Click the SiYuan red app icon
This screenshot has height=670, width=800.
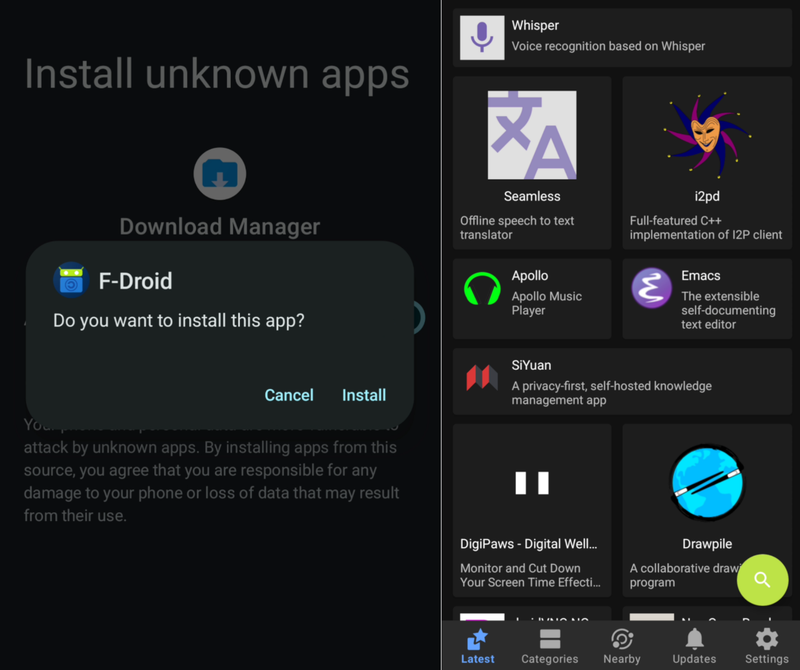coord(482,378)
